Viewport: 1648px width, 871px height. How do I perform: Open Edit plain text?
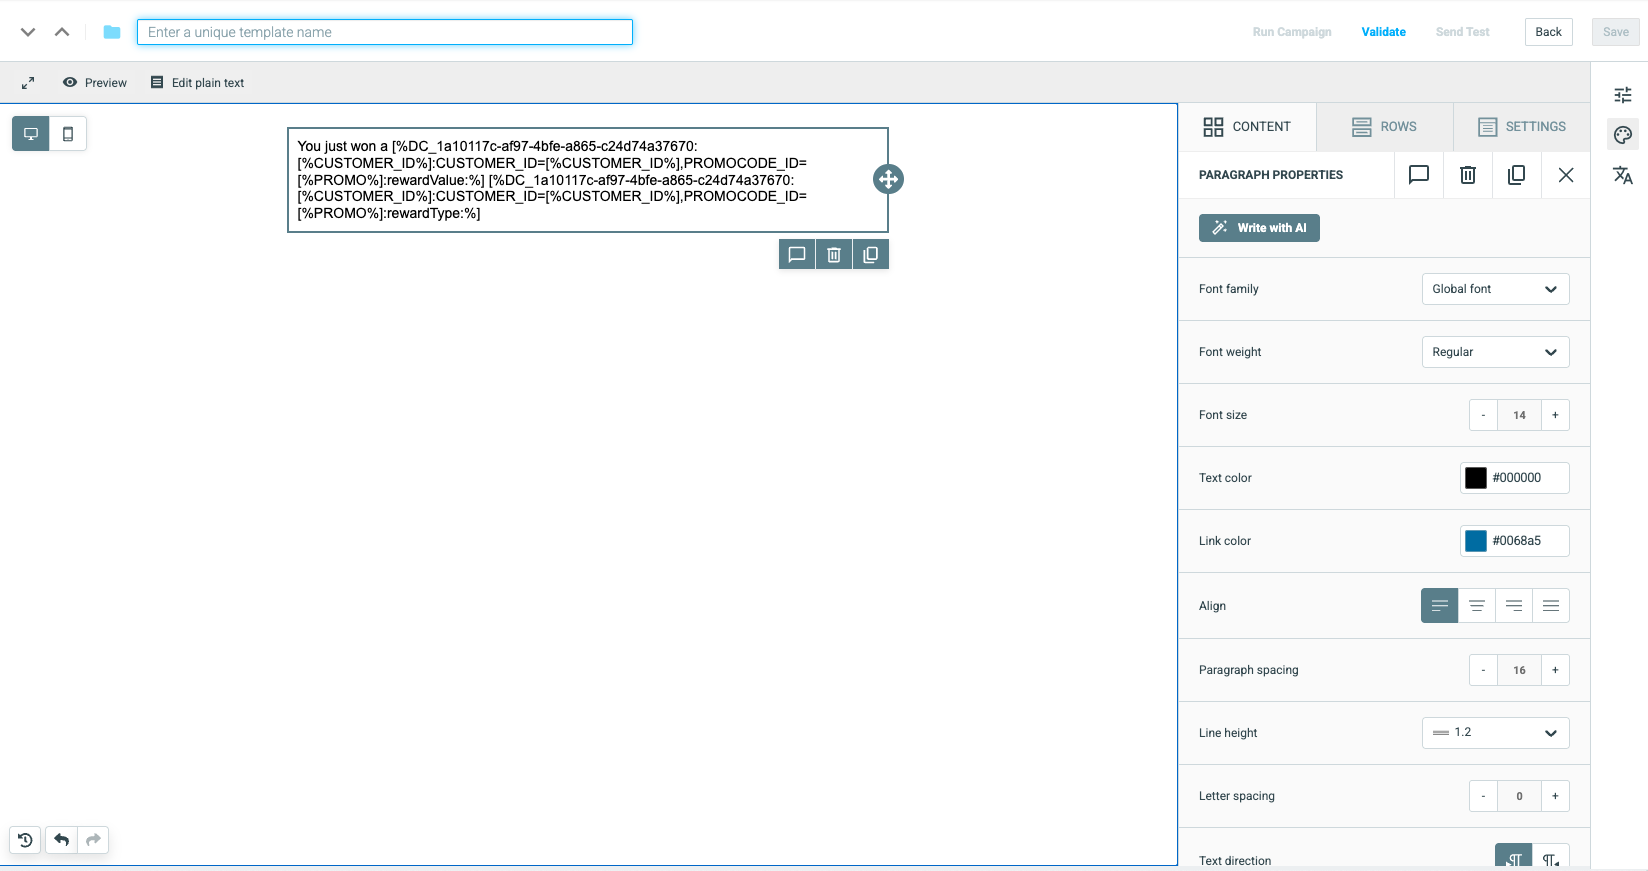coord(197,83)
